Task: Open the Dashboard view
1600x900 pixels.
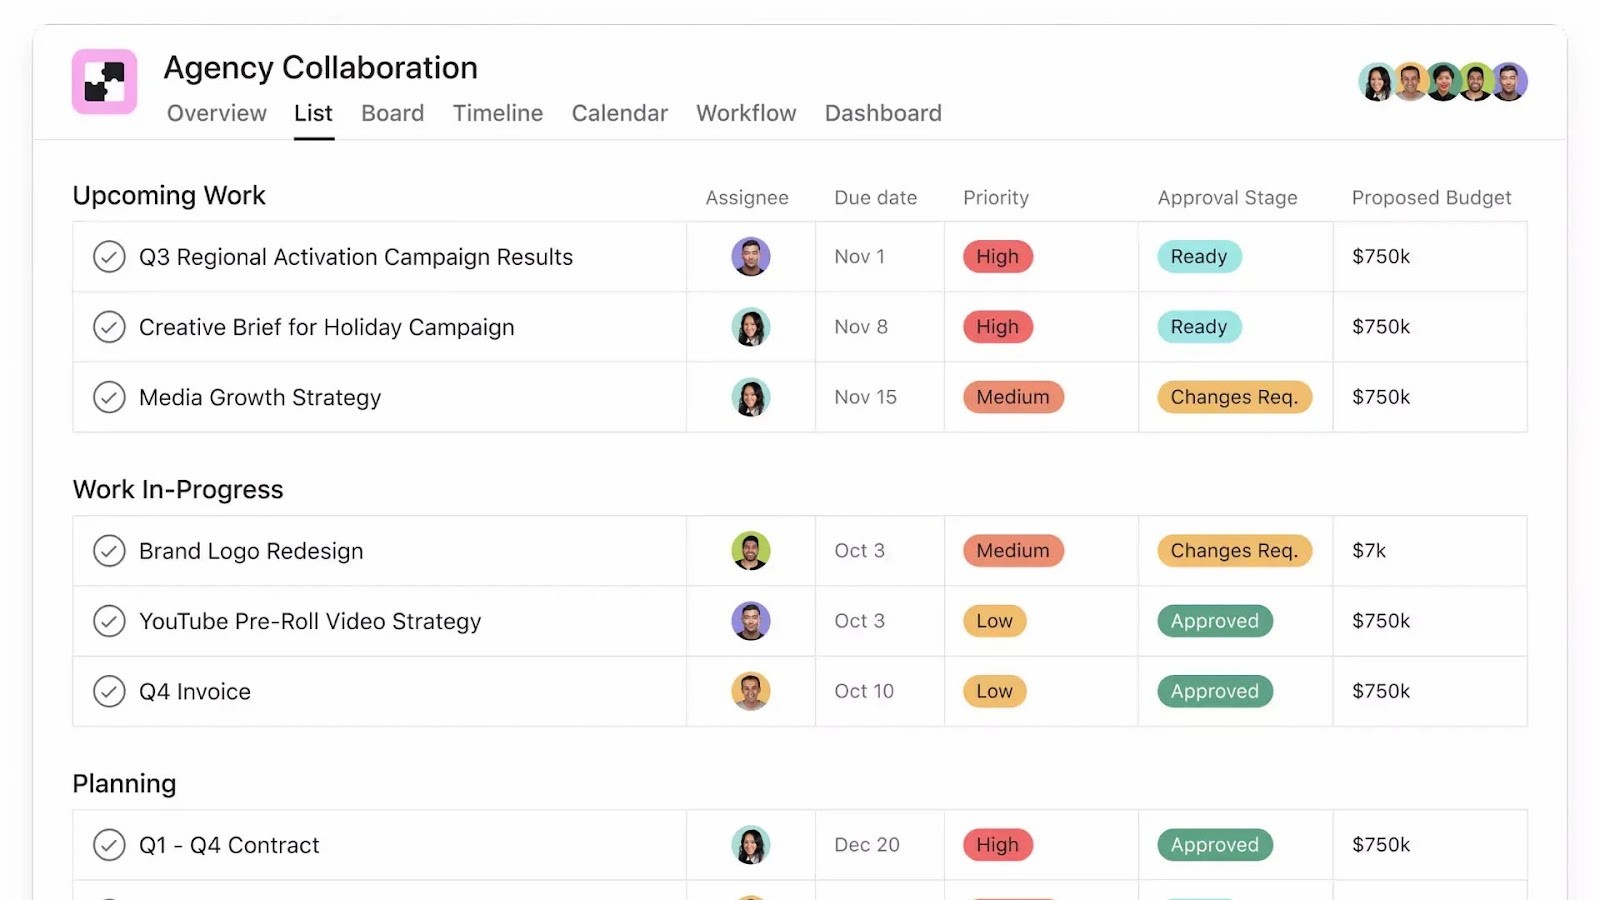Action: click(882, 113)
